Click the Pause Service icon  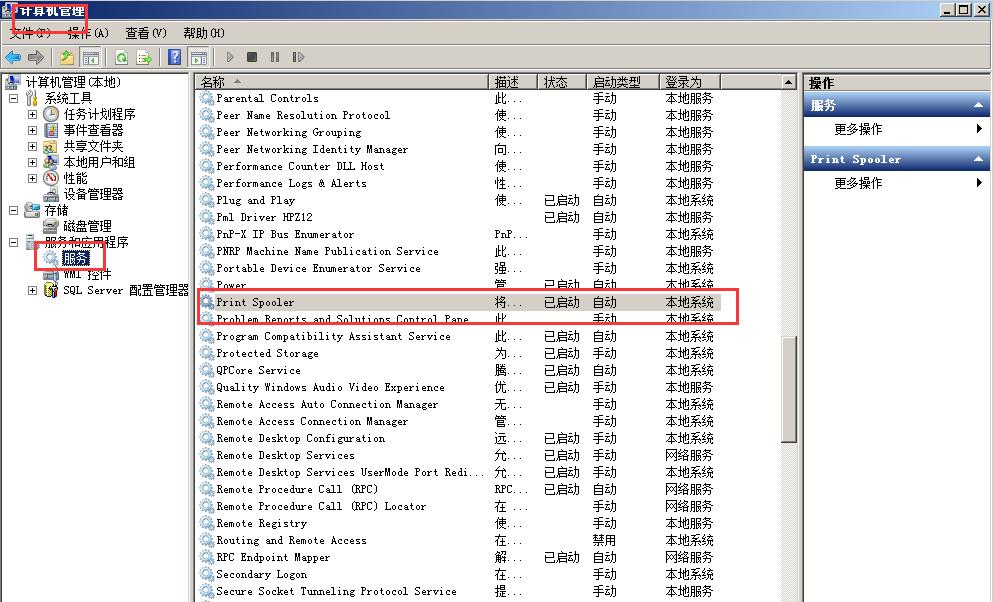coord(275,57)
